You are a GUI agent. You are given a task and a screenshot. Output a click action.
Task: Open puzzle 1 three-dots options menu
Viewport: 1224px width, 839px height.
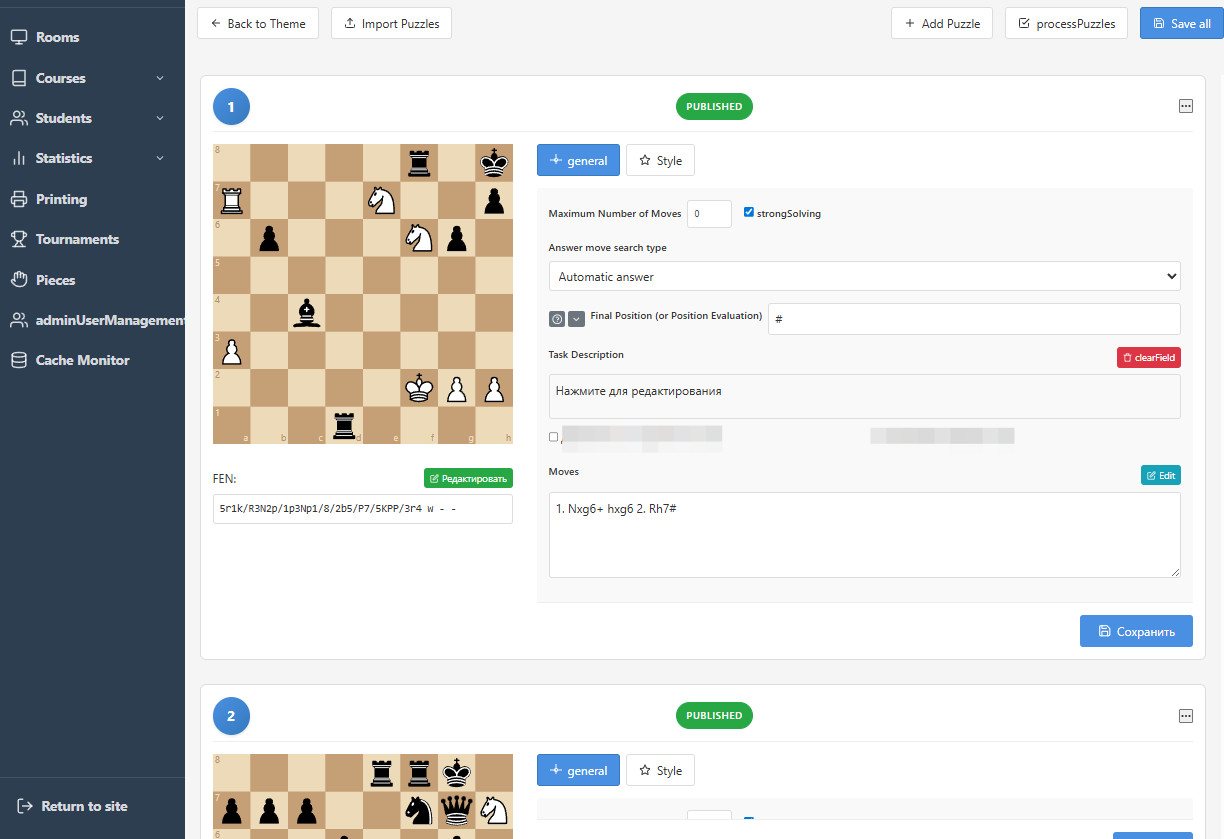point(1186,106)
